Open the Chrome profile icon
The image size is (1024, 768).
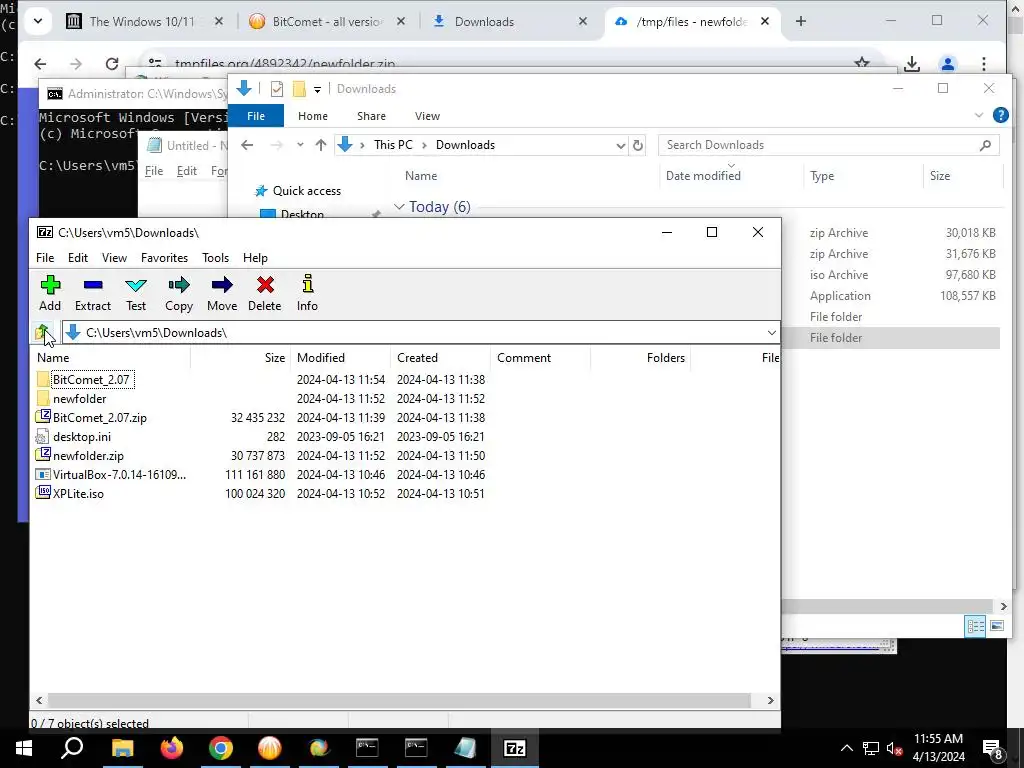(948, 63)
